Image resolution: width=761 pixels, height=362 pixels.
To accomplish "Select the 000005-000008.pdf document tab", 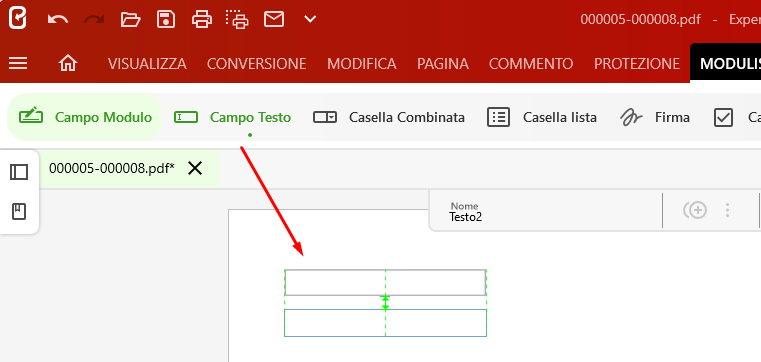I will click(112, 168).
